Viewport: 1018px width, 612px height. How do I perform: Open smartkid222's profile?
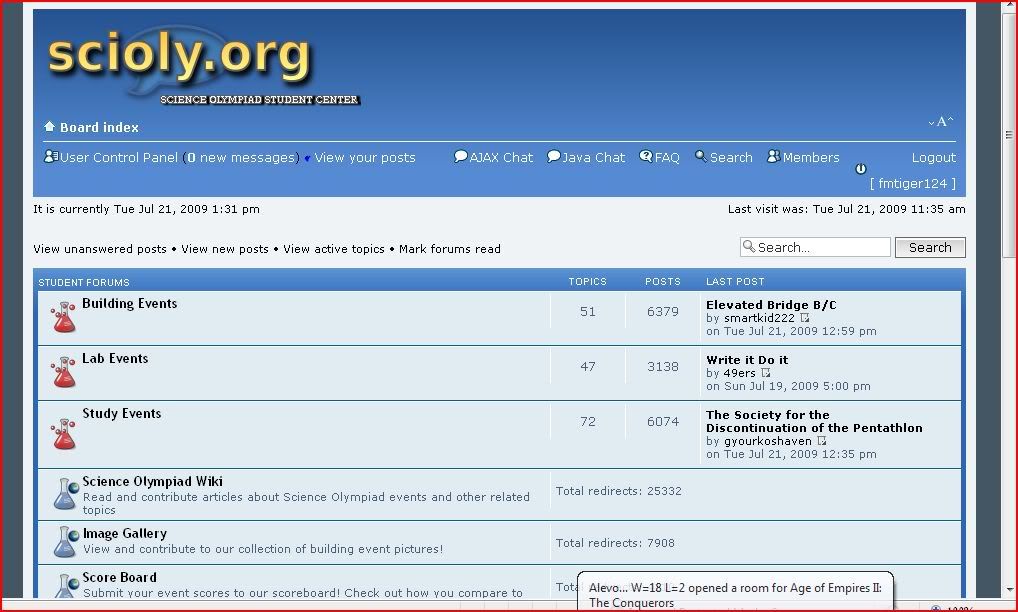(x=759, y=318)
